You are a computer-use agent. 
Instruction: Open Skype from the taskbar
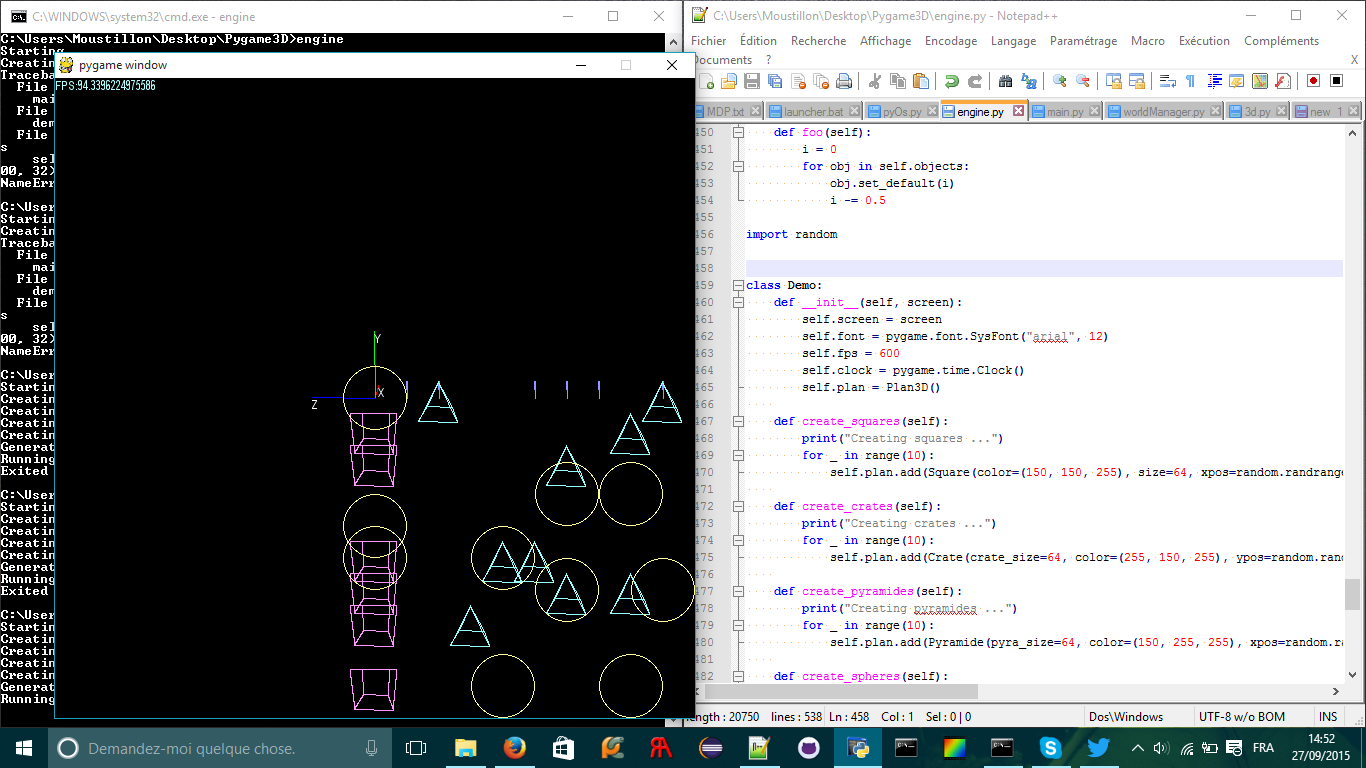(1050, 748)
